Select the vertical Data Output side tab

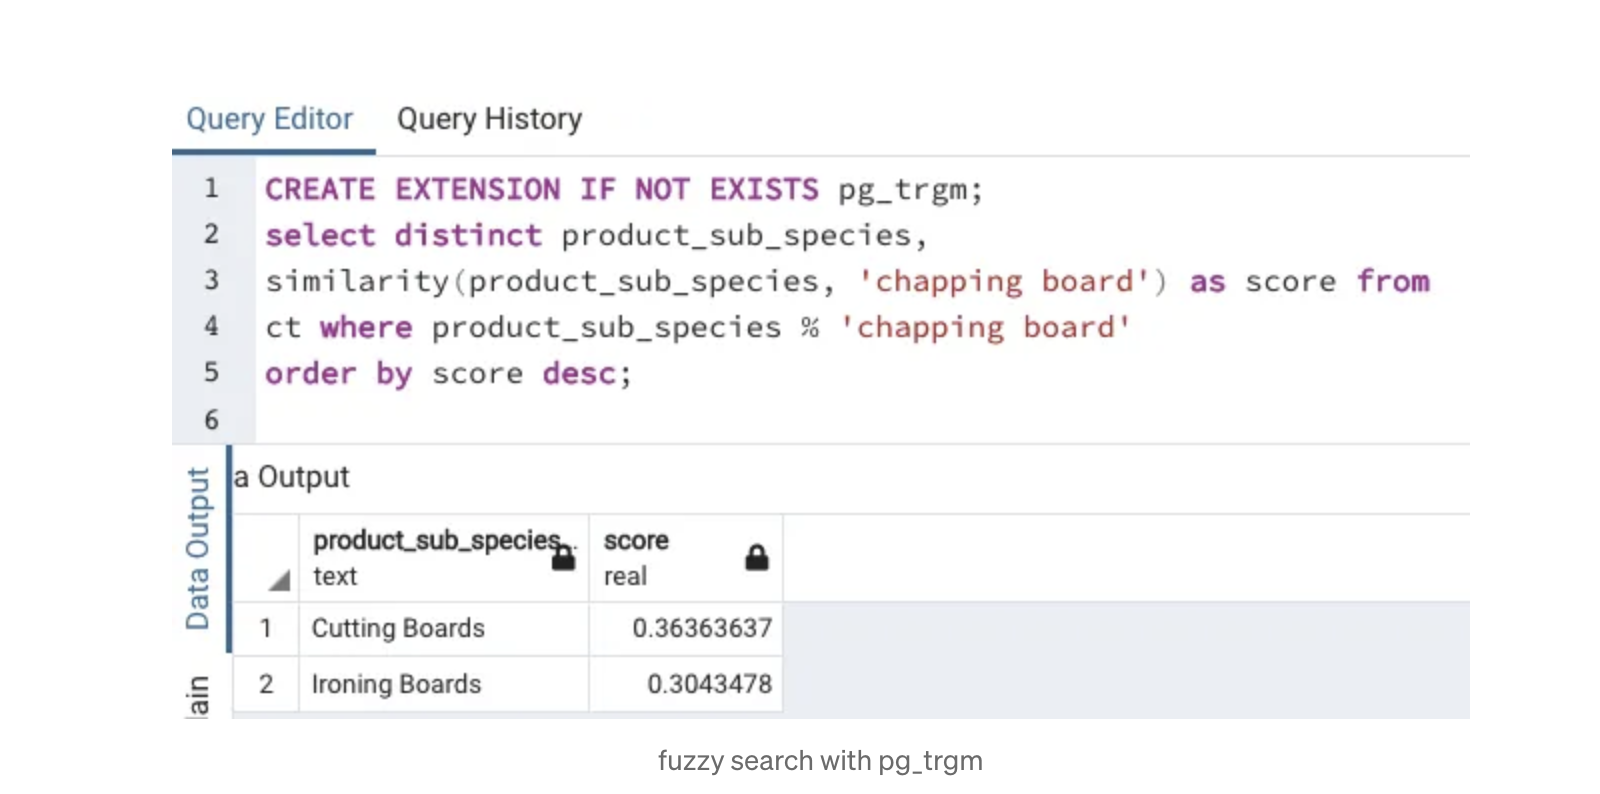coord(198,548)
